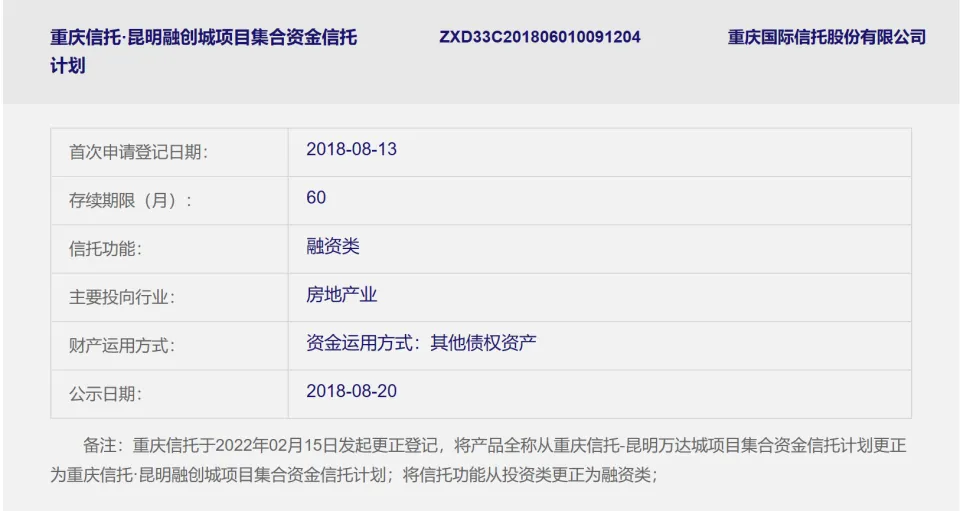Click the 公示日期 label
960x511 pixels.
pyautogui.click(x=105, y=394)
